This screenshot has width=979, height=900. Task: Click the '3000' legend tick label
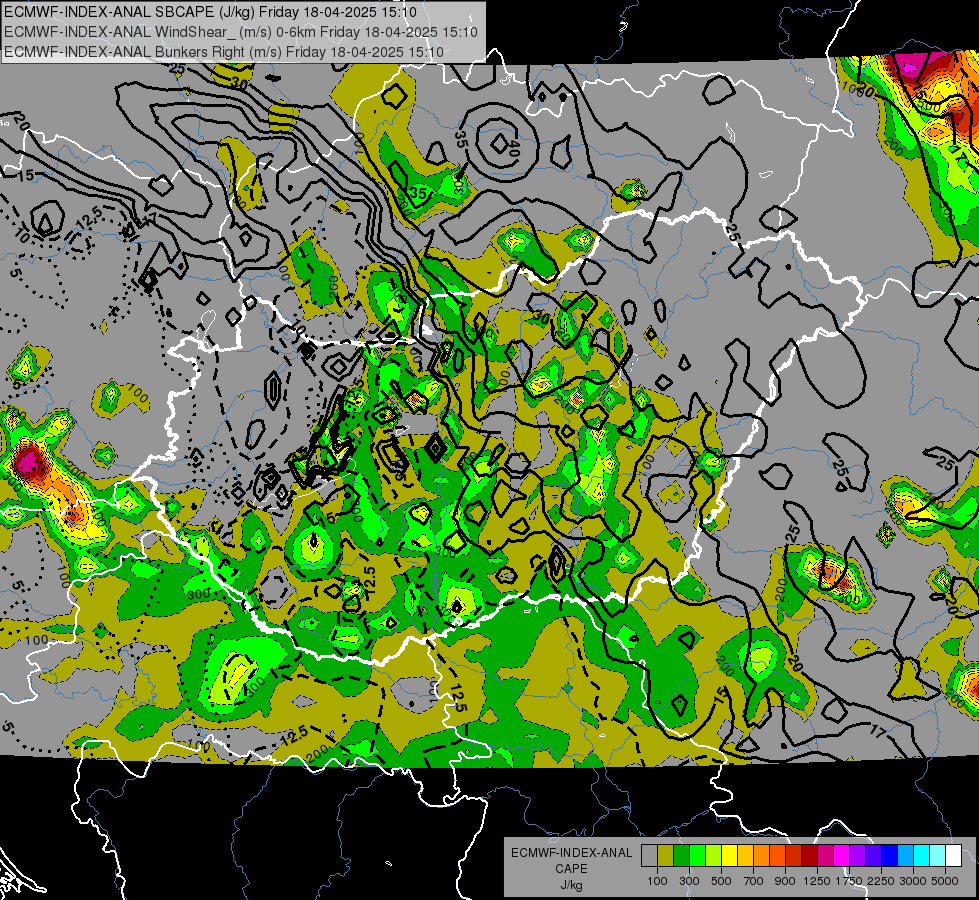(913, 881)
